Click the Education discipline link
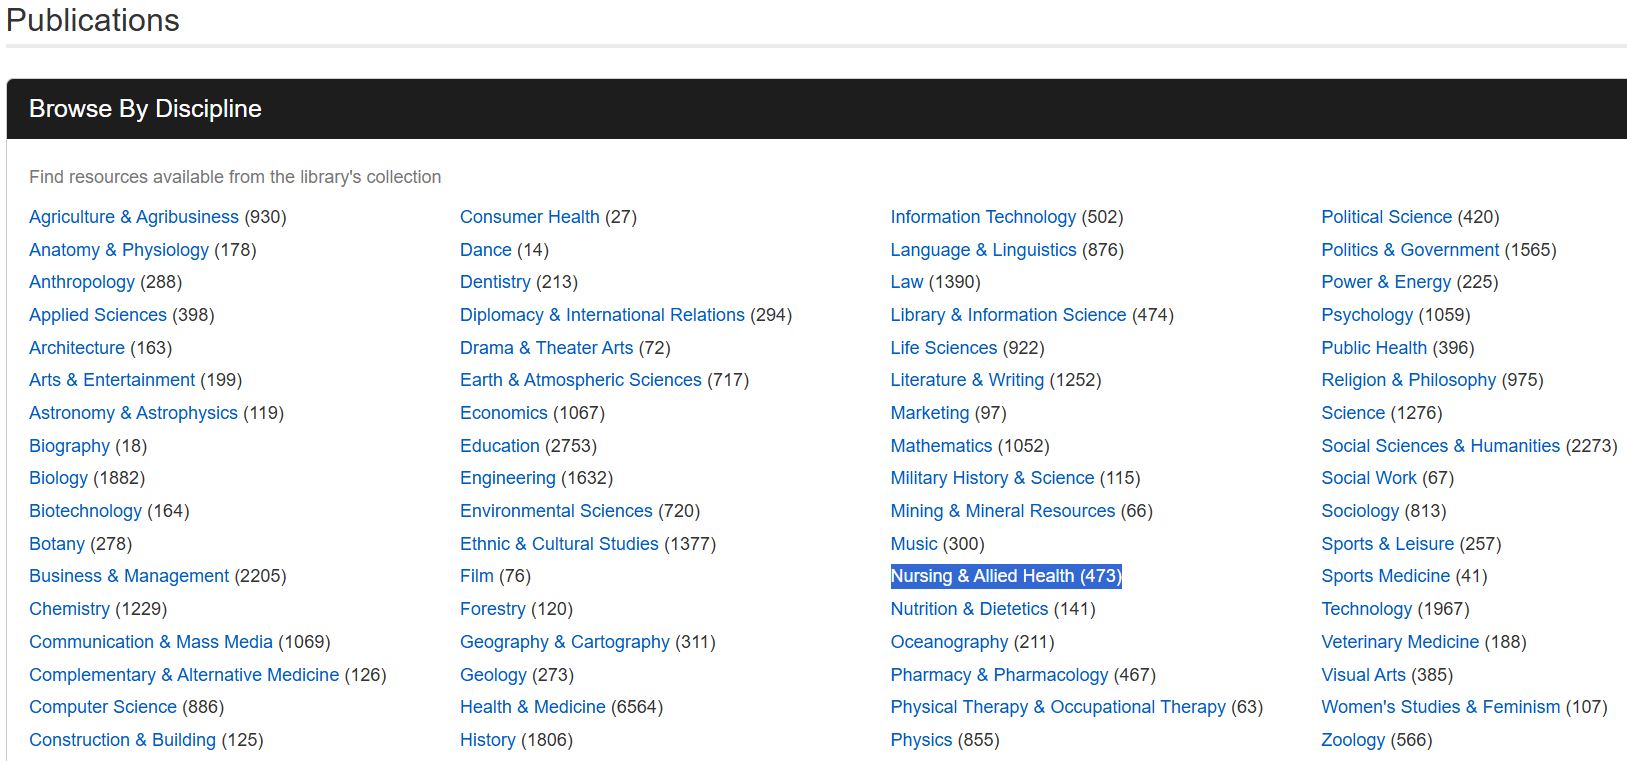Image resolution: width=1627 pixels, height=761 pixels. pos(499,446)
